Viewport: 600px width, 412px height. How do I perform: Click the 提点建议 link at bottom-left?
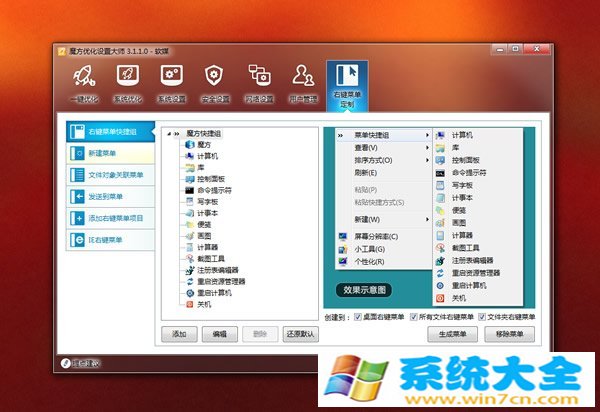click(x=81, y=363)
